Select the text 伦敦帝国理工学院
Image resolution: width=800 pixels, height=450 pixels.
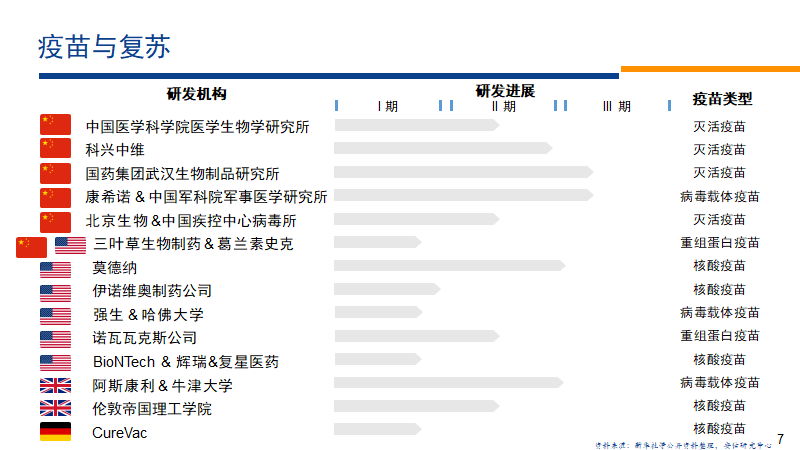[x=152, y=409]
